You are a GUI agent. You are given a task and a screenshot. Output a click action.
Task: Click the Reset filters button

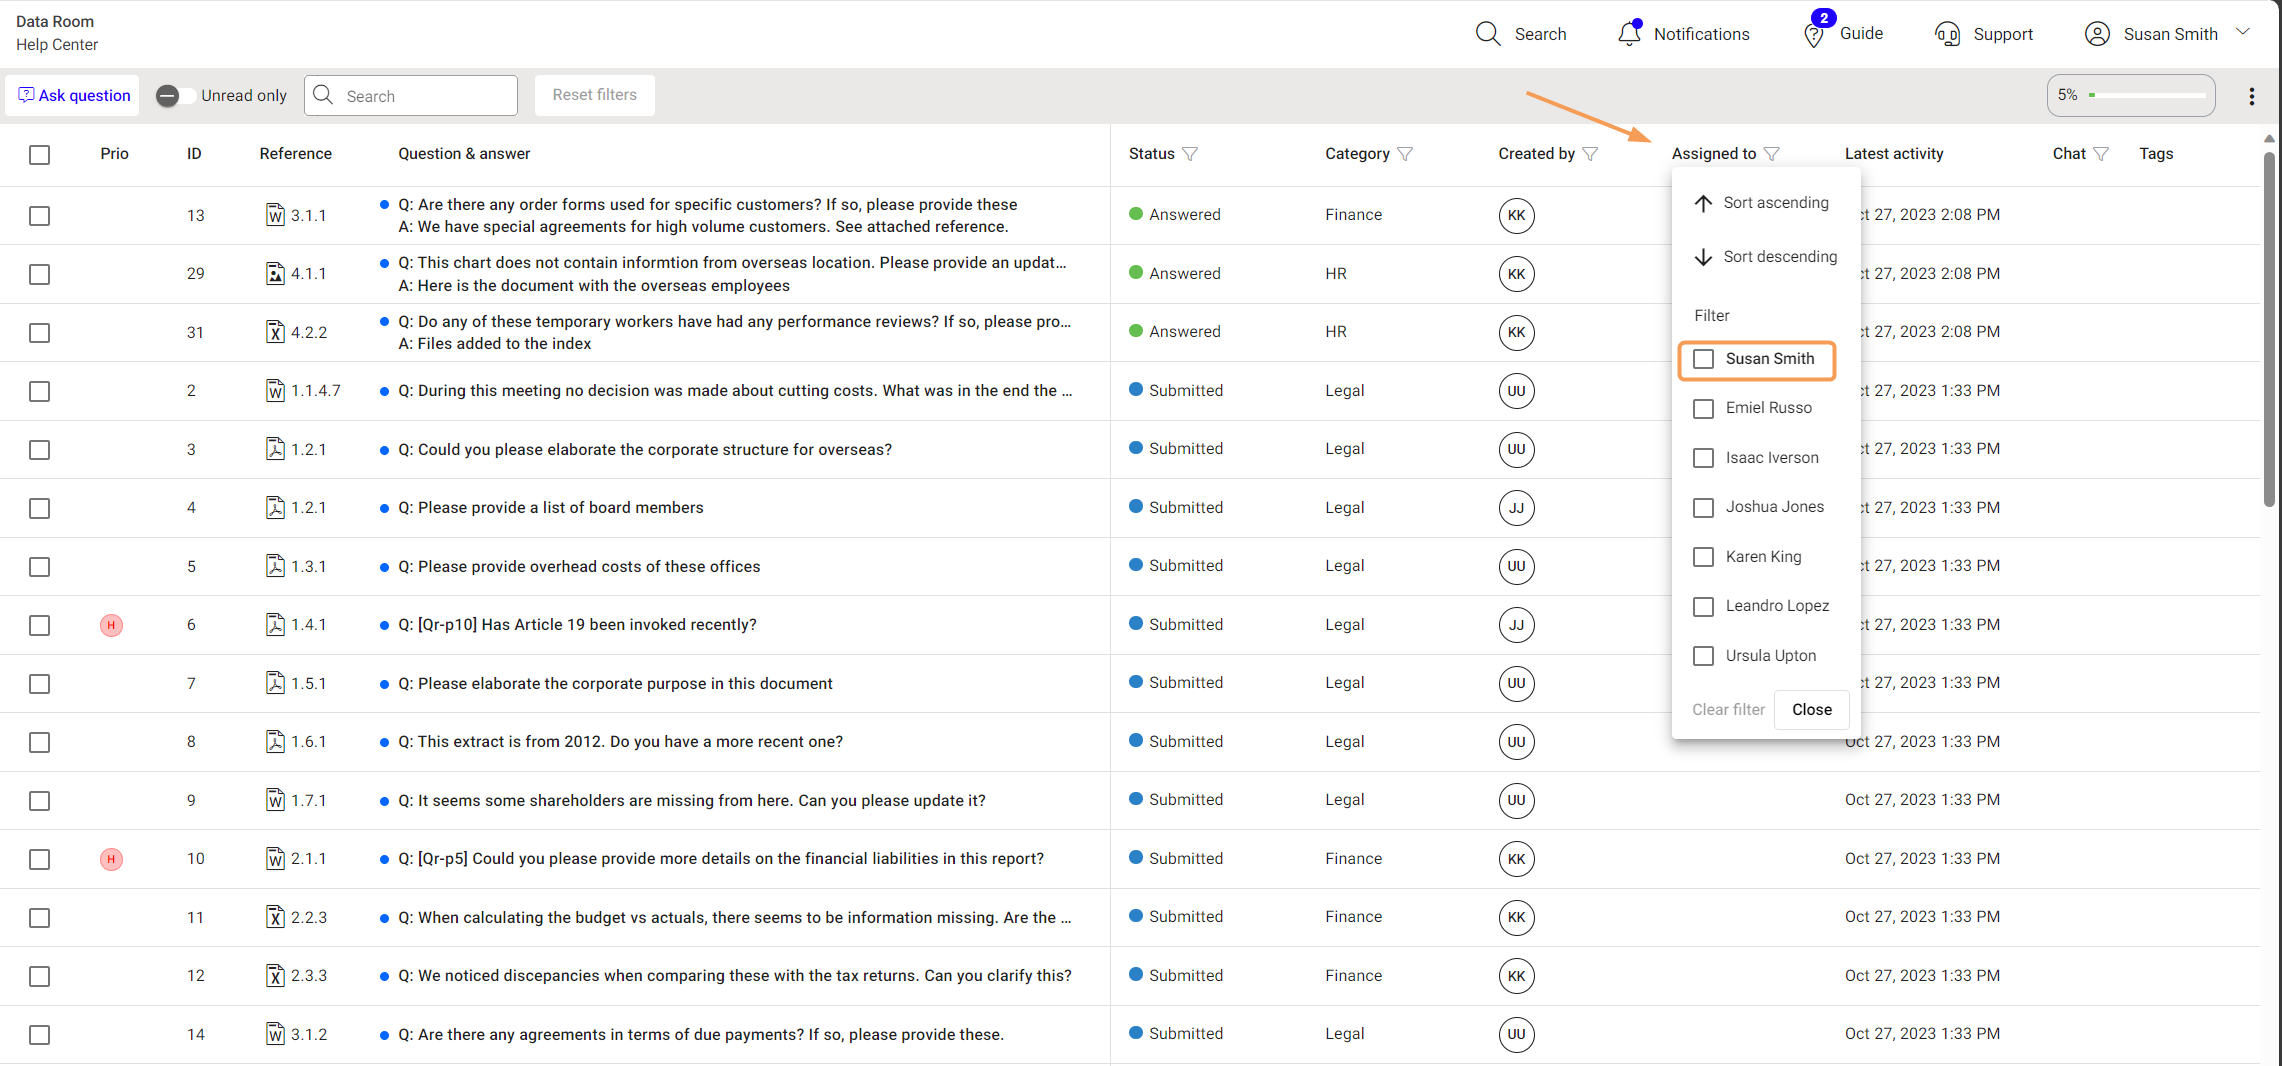click(594, 95)
